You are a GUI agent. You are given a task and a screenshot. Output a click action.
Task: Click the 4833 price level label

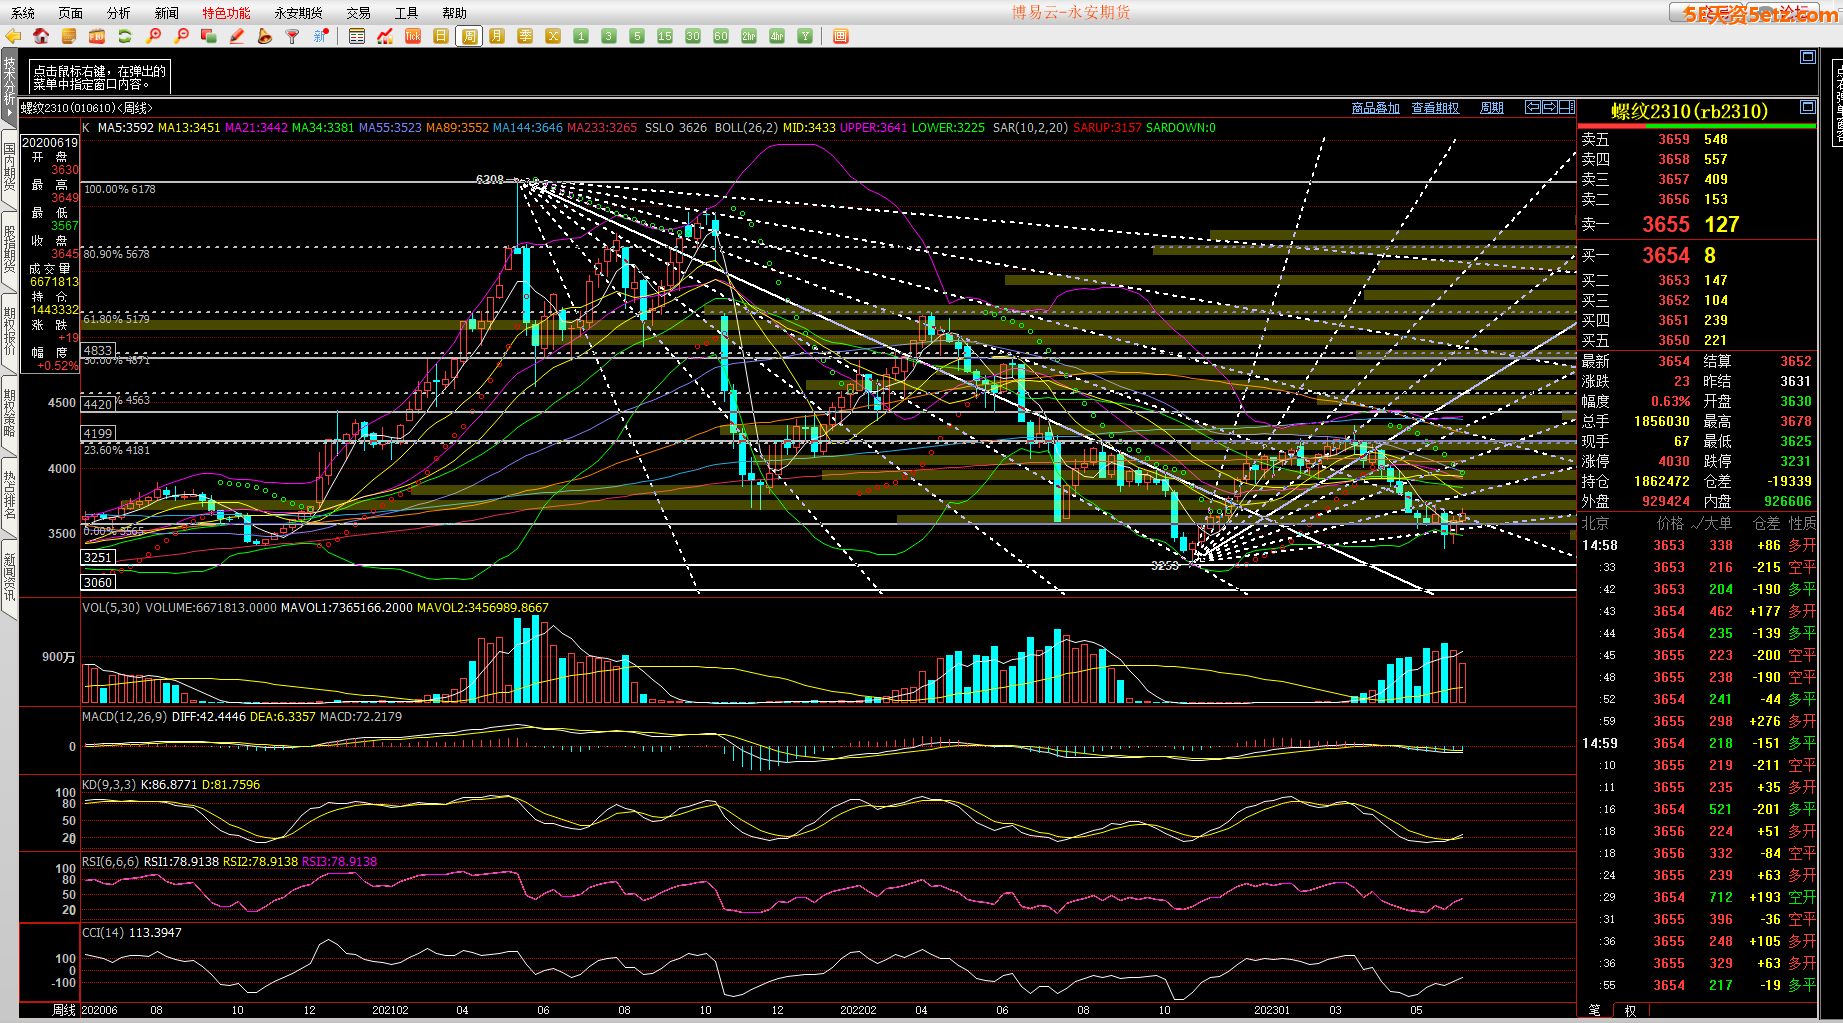coord(98,351)
